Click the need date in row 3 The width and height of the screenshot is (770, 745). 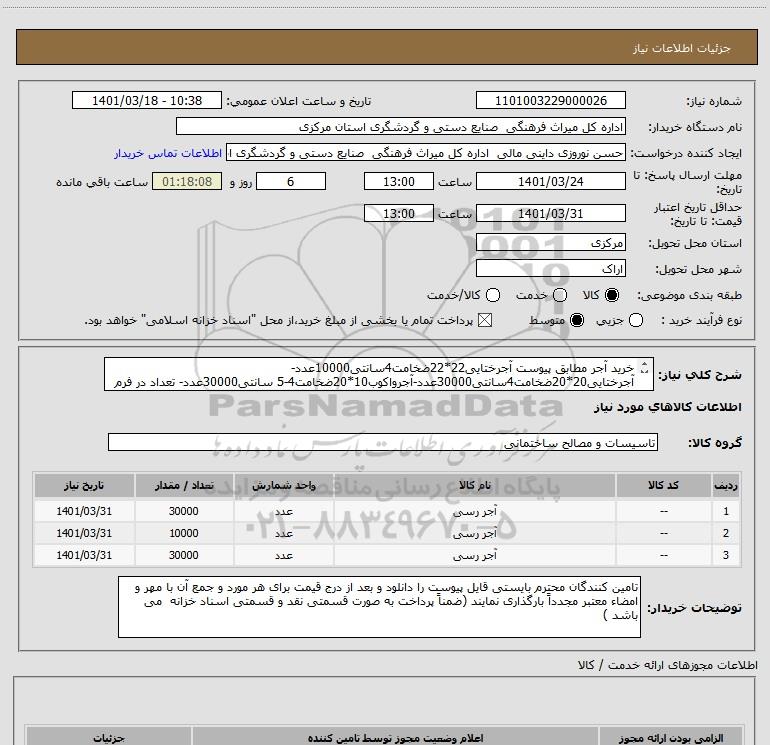(x=84, y=555)
